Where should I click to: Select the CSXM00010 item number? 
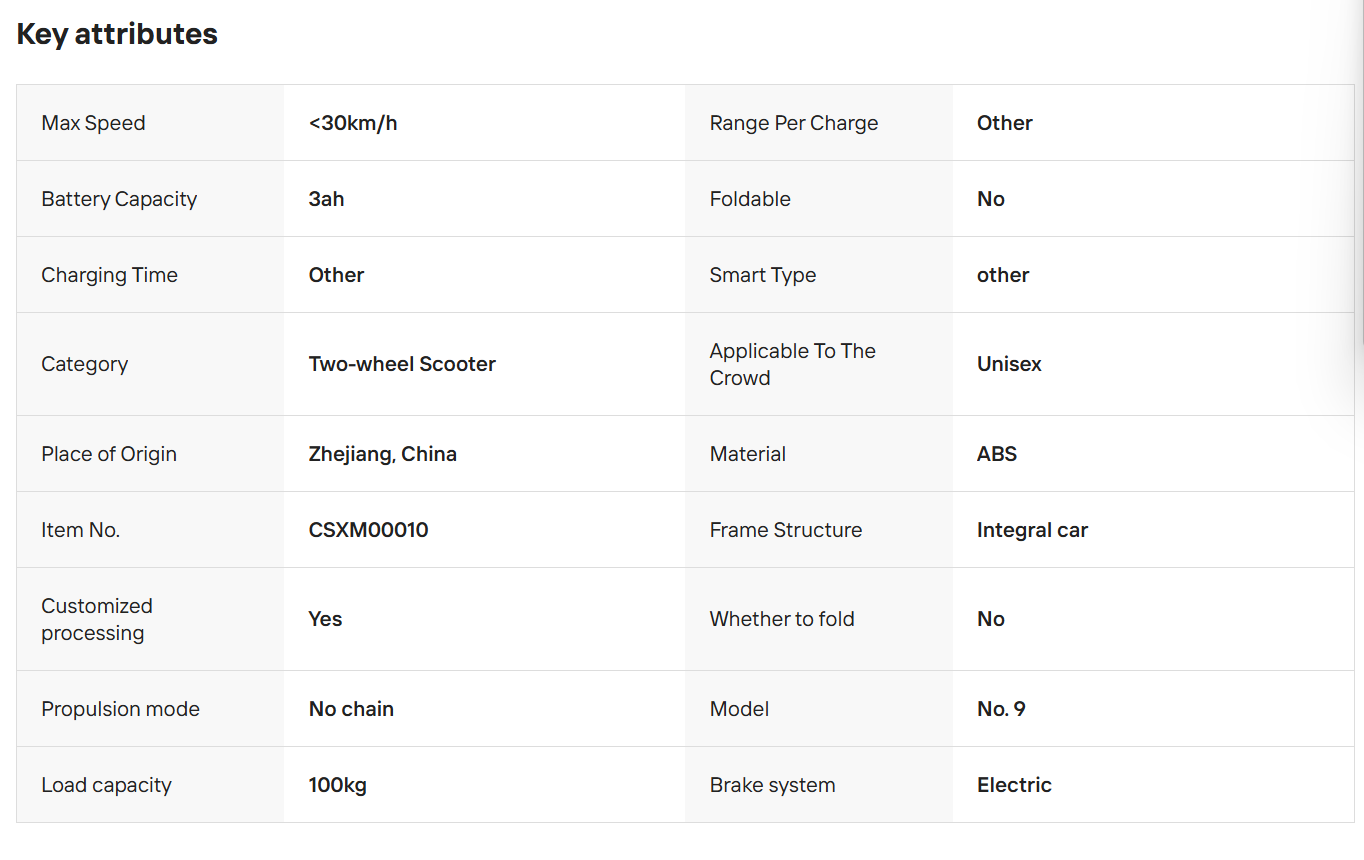pos(368,530)
